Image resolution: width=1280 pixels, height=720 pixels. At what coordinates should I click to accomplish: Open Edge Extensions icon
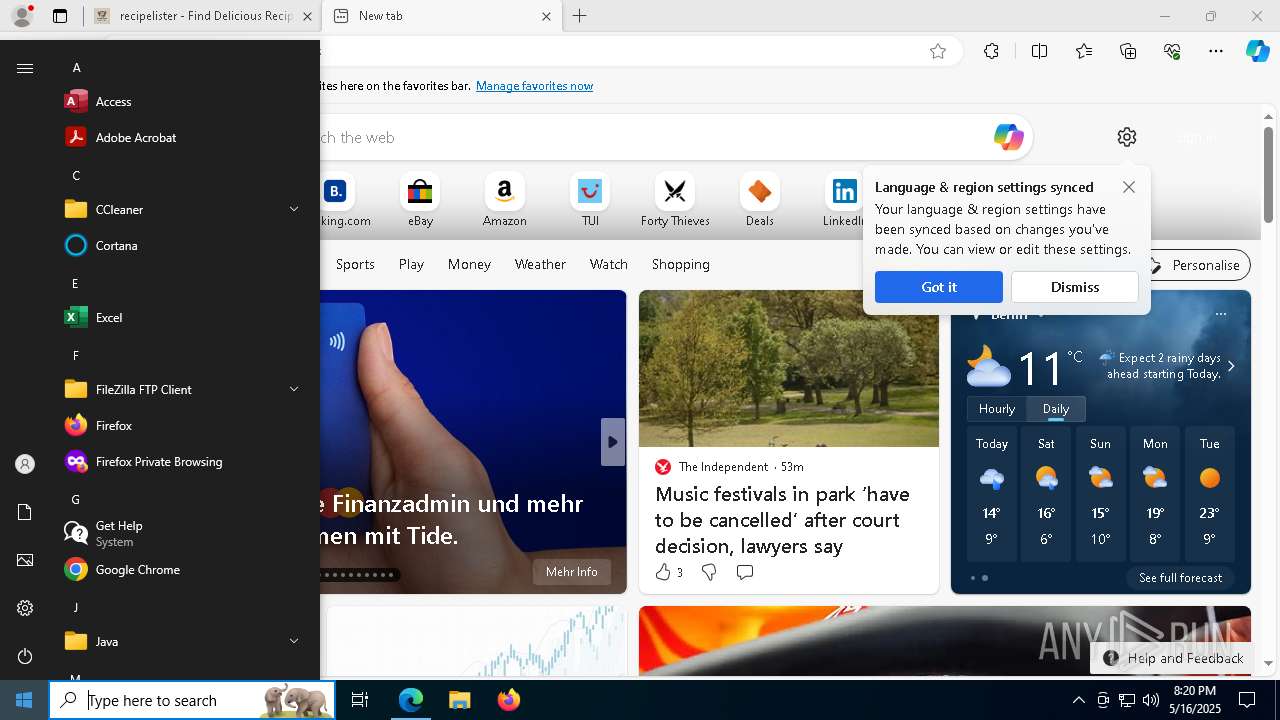point(991,51)
